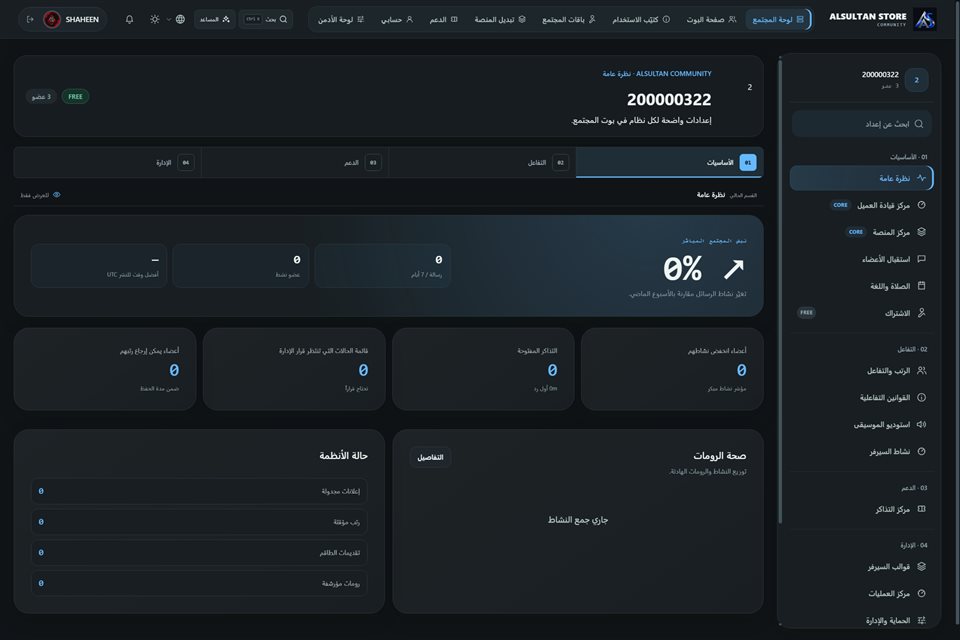Click the sidebar vertical scrollbar
Screen dimensions: 960x640
coord(780,291)
